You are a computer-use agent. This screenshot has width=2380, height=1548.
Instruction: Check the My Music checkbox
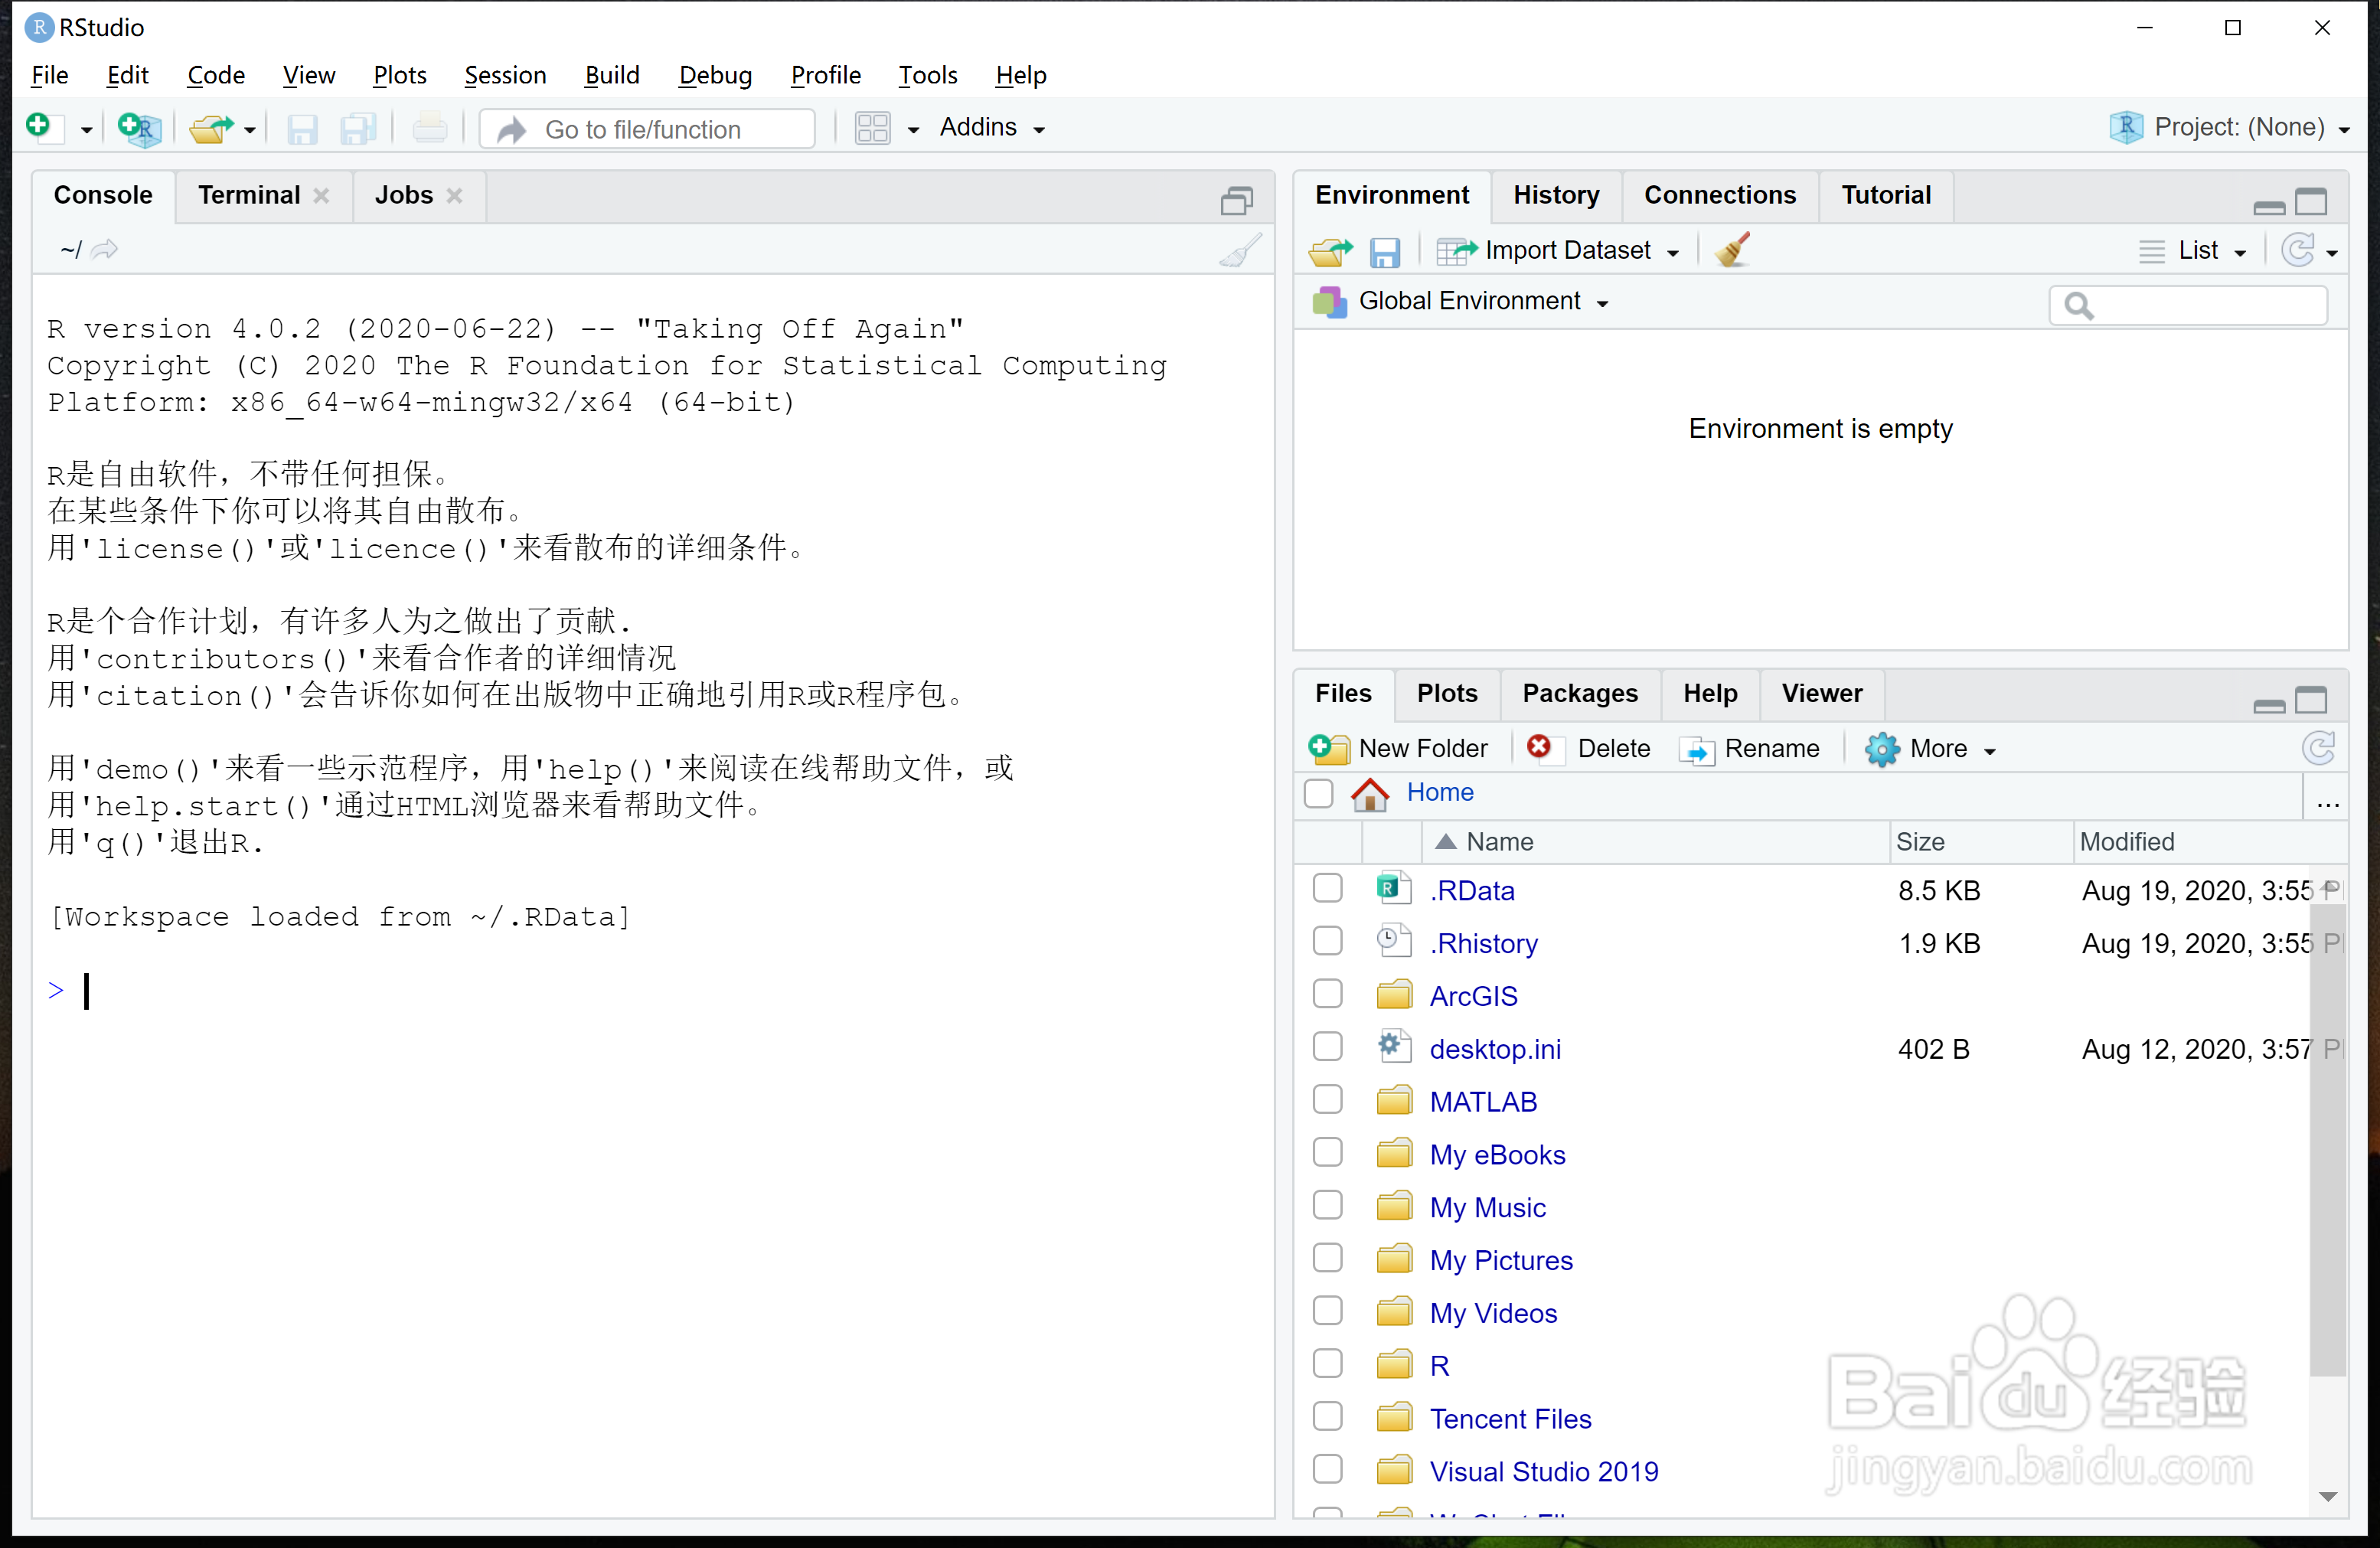pos(1327,1205)
